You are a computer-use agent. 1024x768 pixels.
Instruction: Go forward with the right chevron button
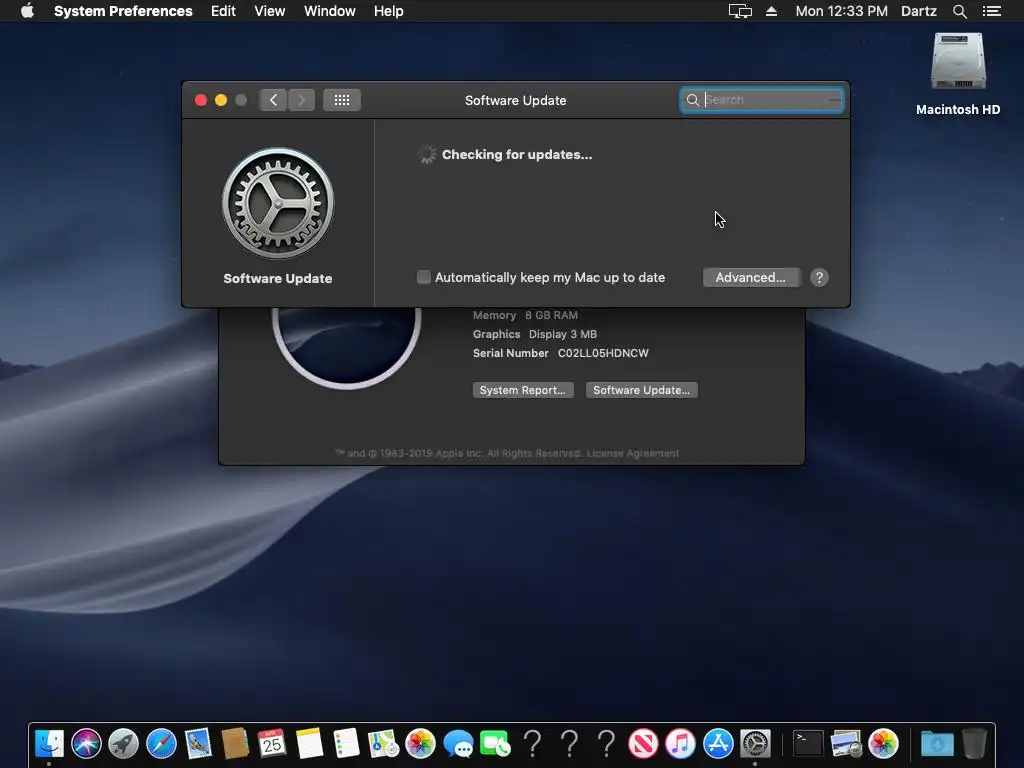pyautogui.click(x=302, y=100)
